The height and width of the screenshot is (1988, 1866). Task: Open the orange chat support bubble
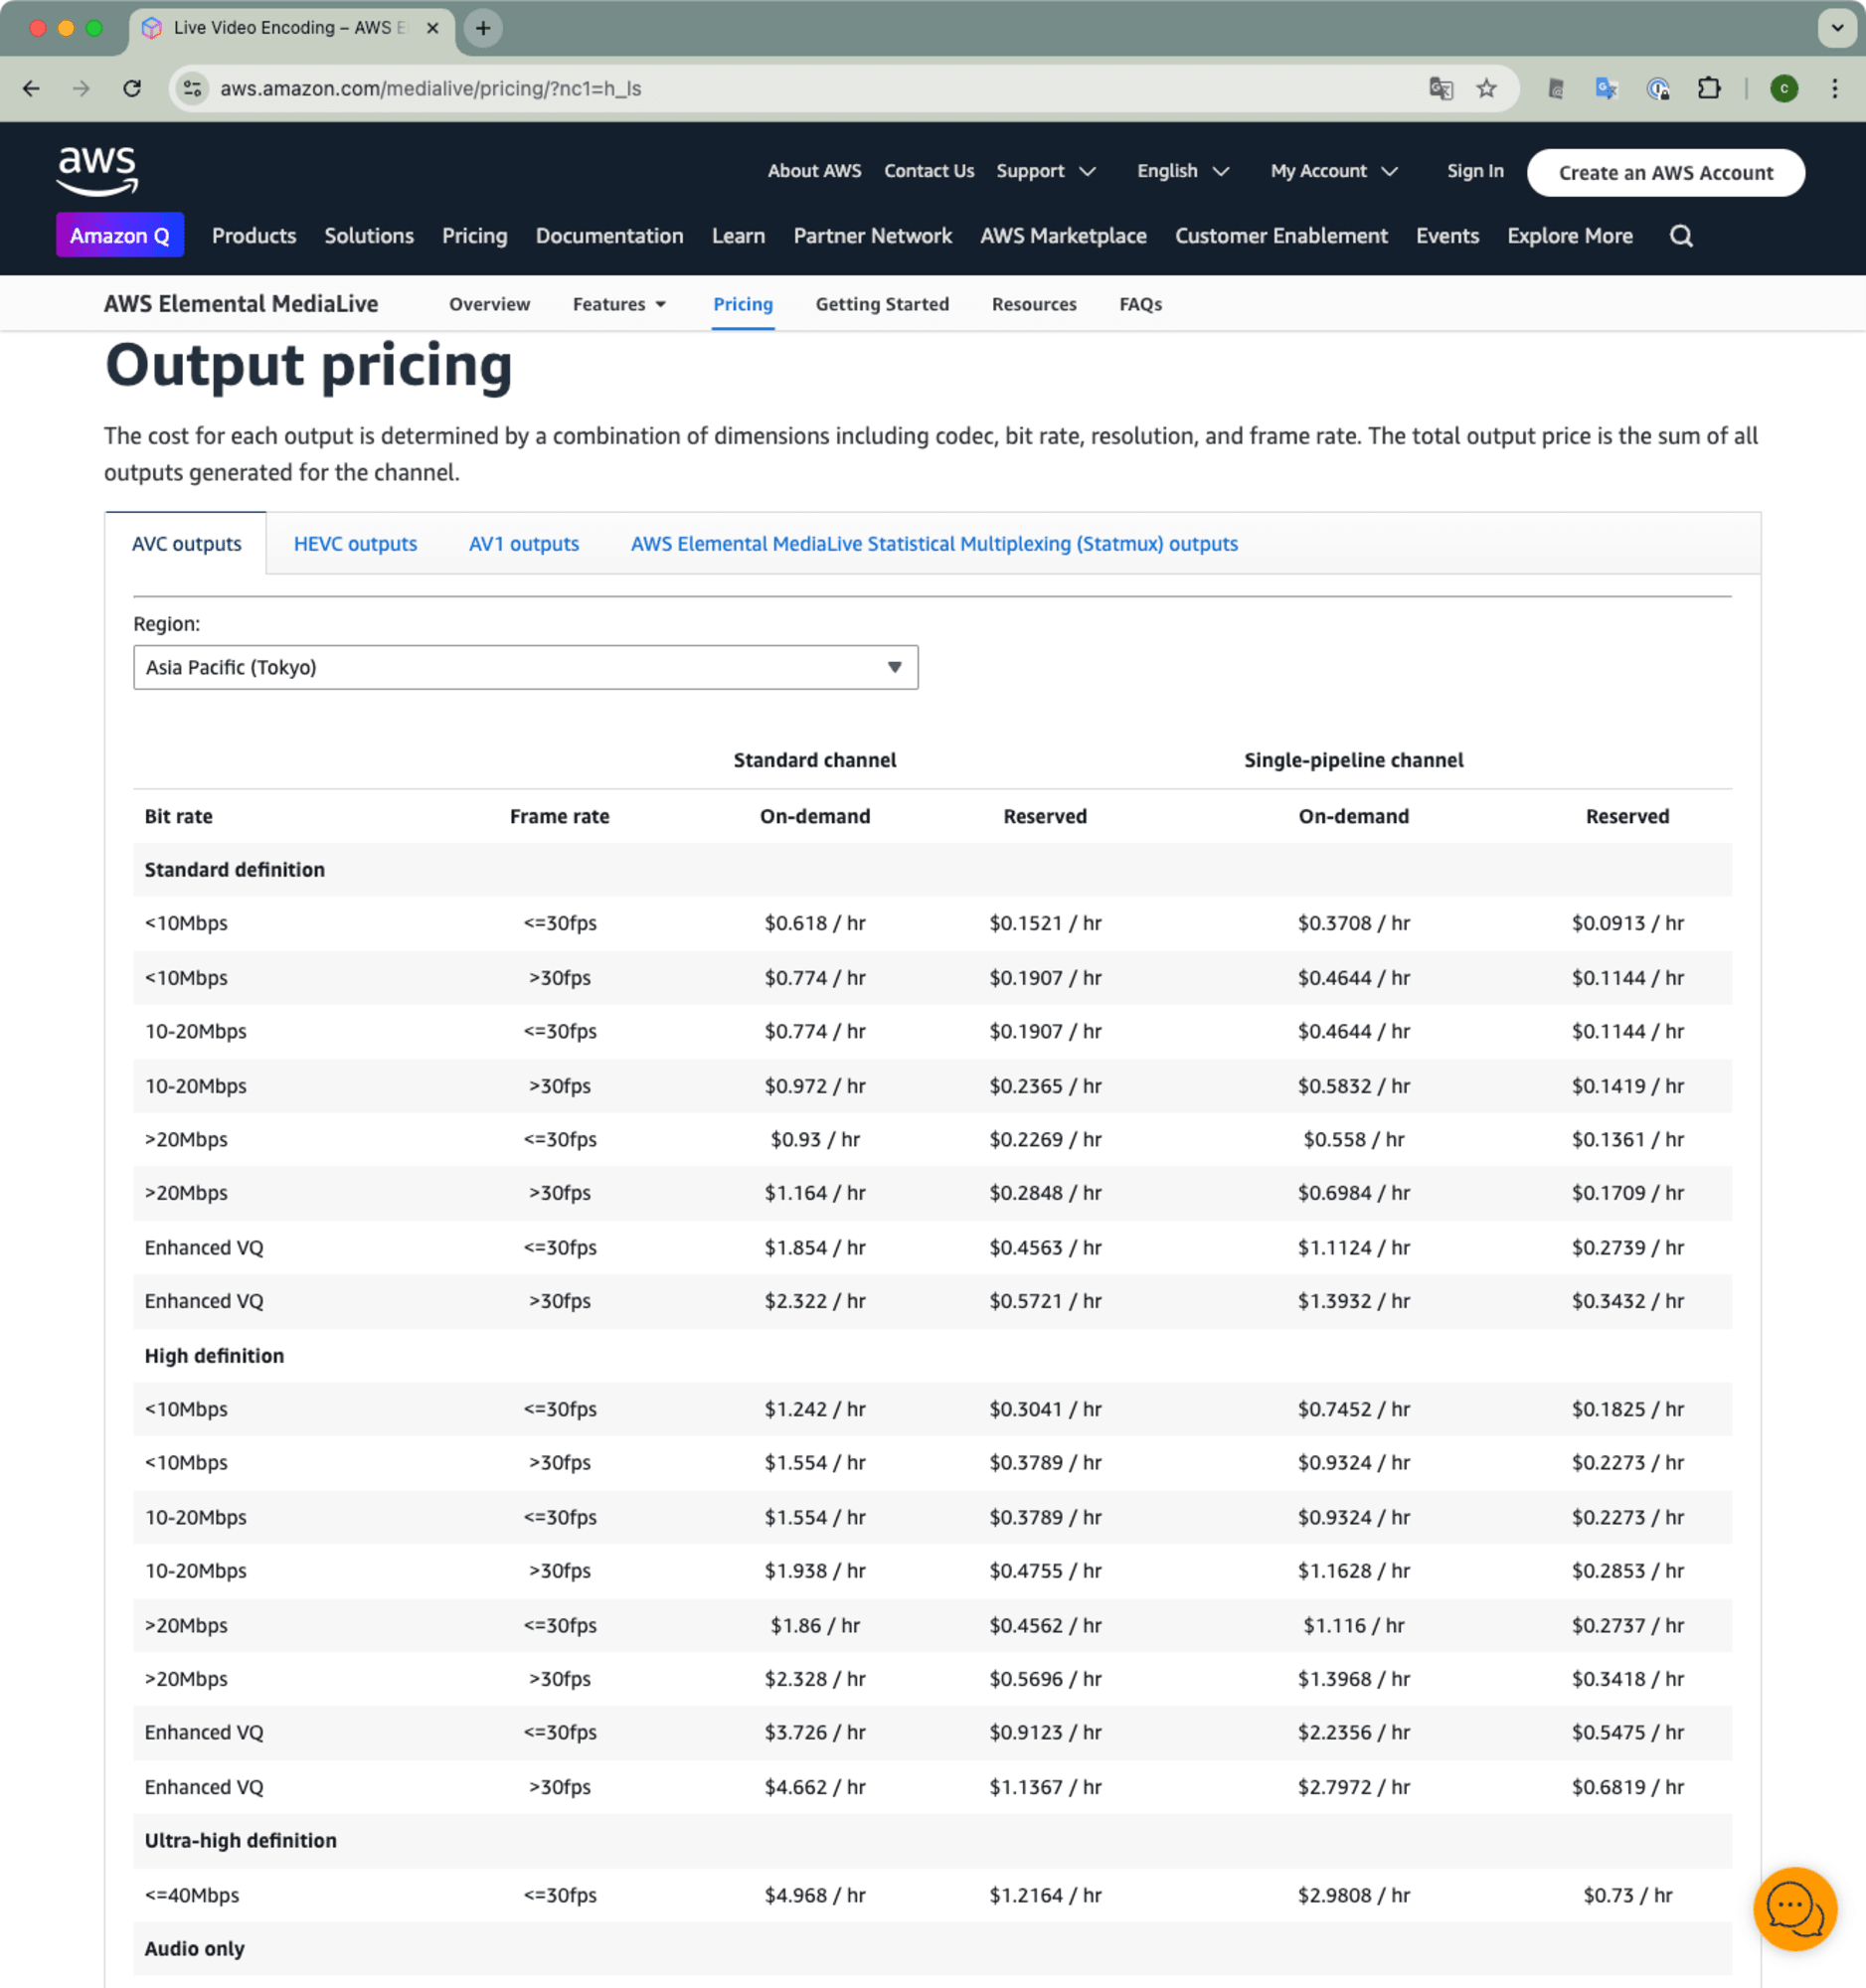(1794, 1908)
